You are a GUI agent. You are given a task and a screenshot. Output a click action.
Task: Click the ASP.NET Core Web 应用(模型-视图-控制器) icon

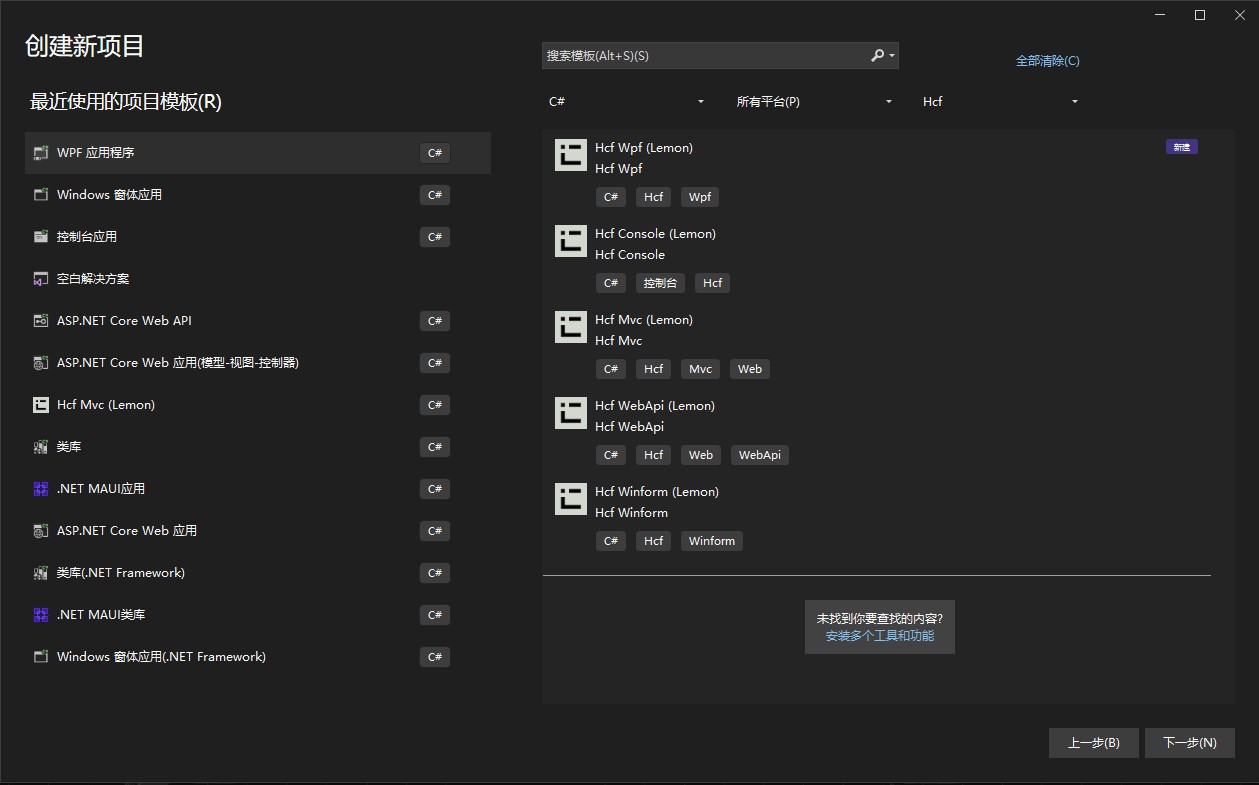click(41, 363)
